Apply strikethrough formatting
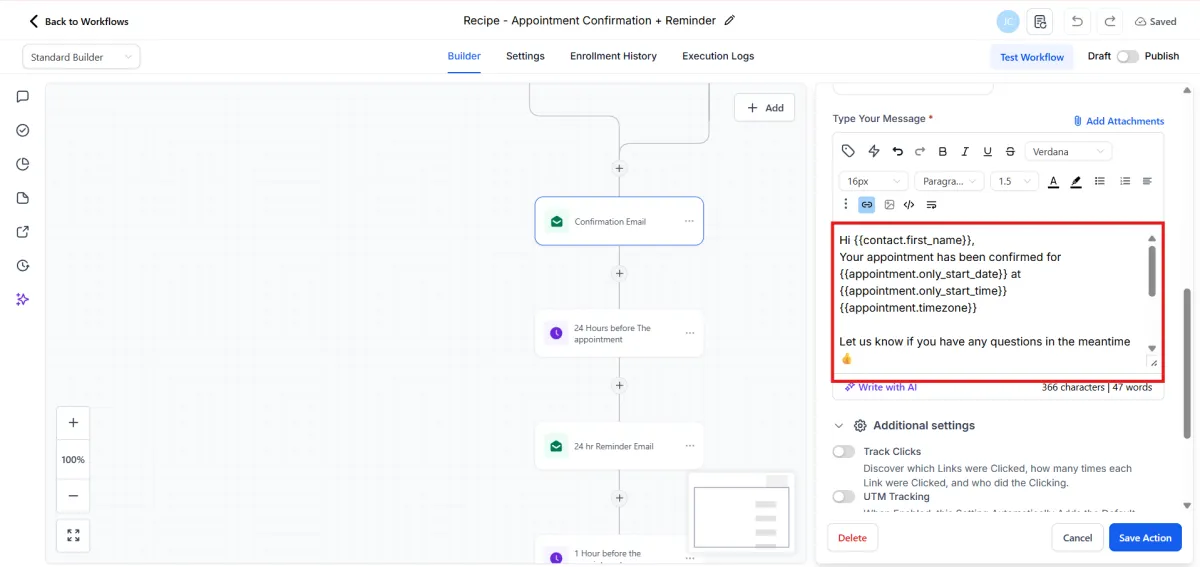This screenshot has height=567, width=1200. [x=1010, y=151]
